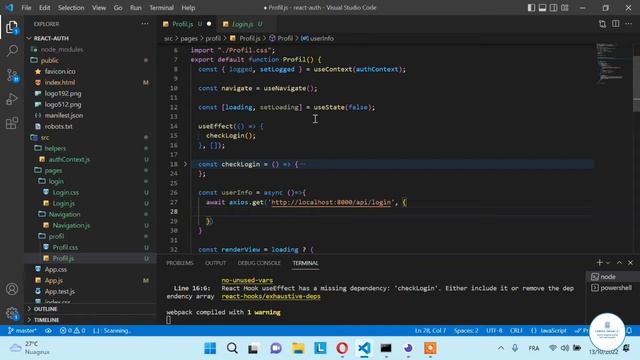Toggle secondary side bar layout icon
640x360 pixels.
pyautogui.click(x=553, y=8)
